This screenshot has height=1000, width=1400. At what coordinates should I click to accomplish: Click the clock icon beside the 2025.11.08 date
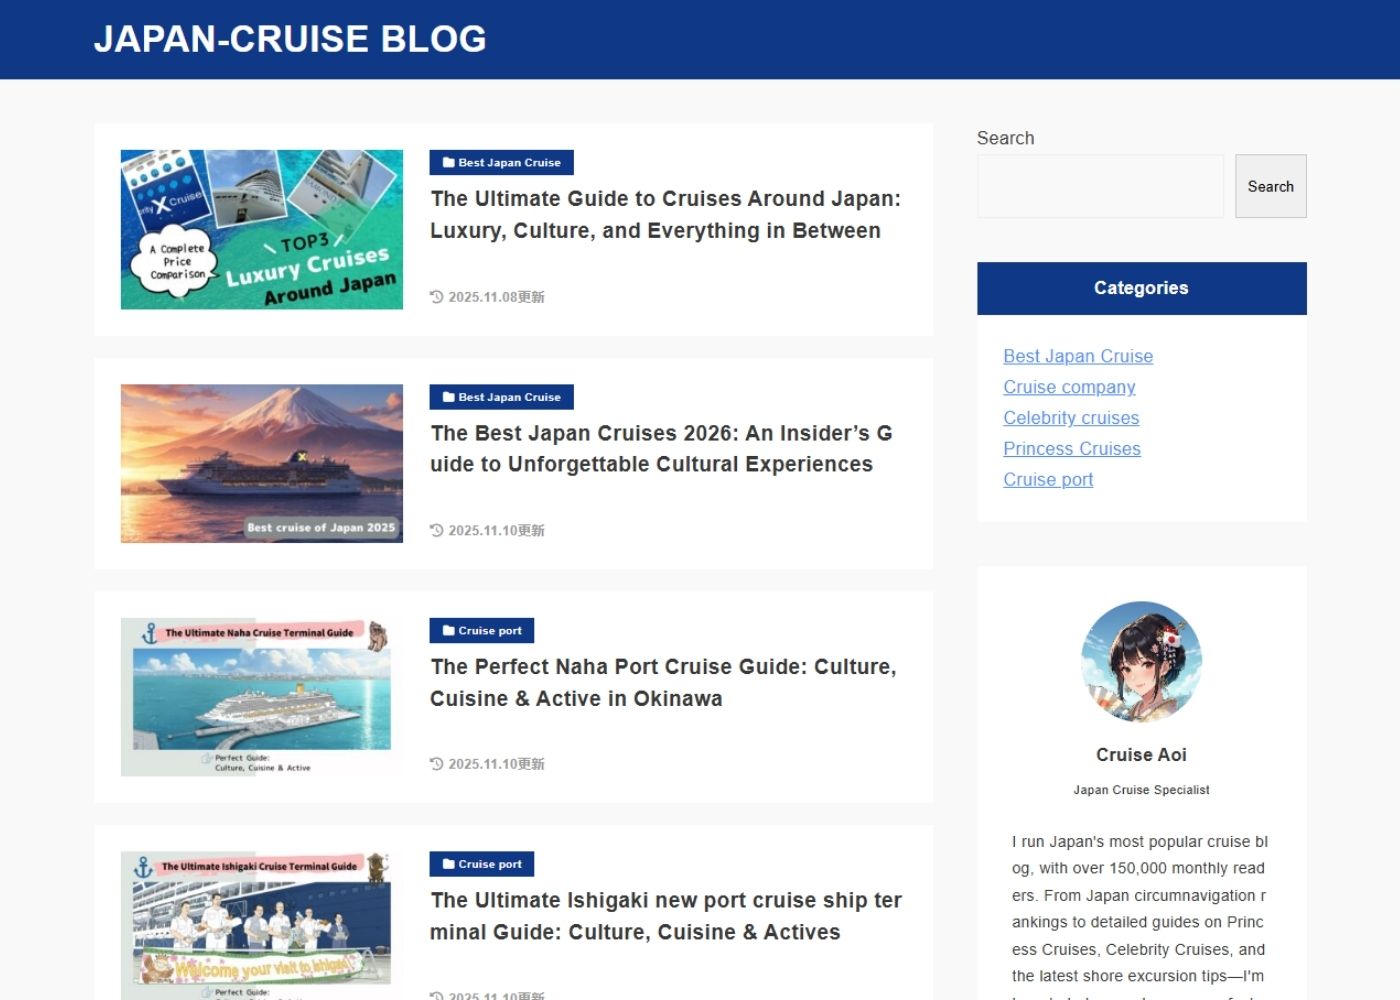point(435,296)
